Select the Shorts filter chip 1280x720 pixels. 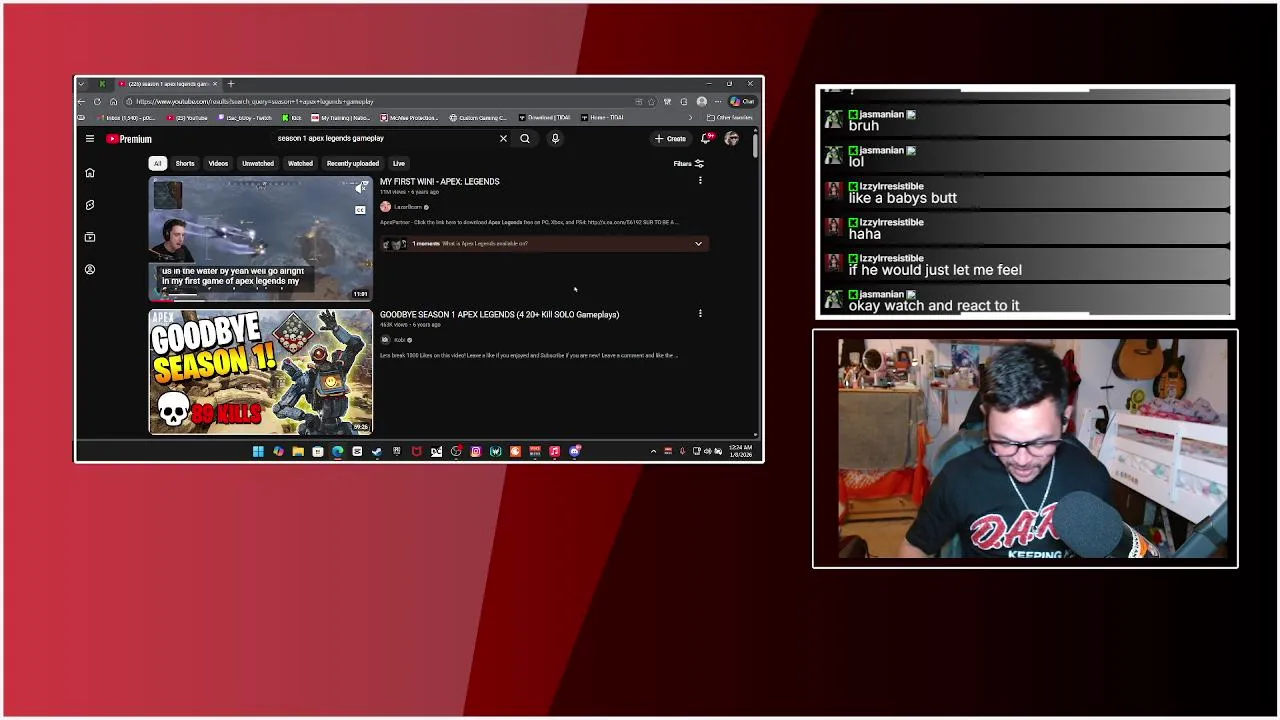185,164
